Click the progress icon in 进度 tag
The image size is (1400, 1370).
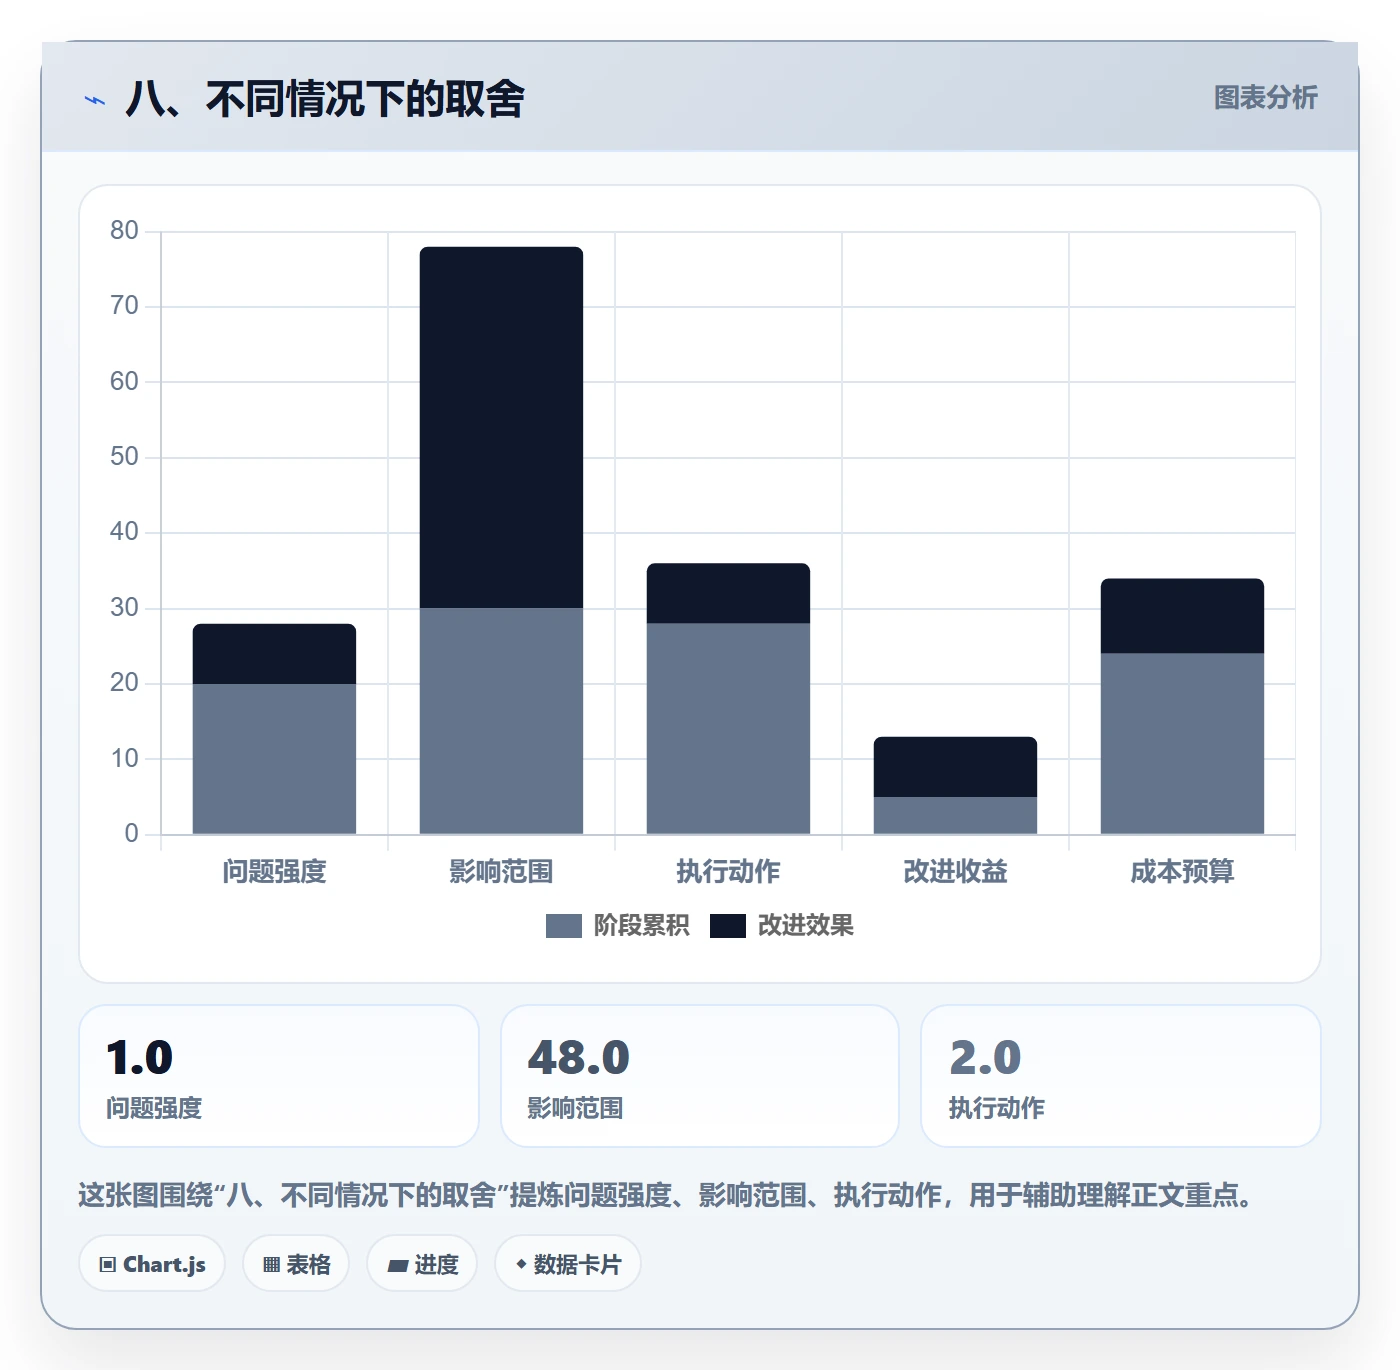(398, 1265)
